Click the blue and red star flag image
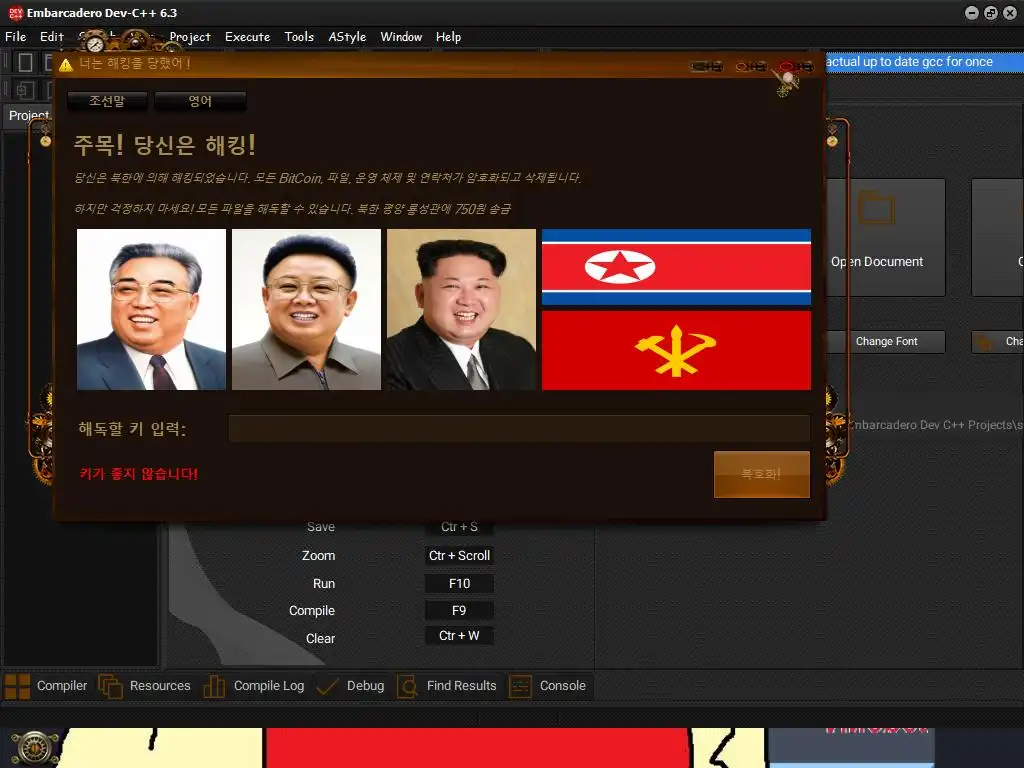 pos(677,266)
